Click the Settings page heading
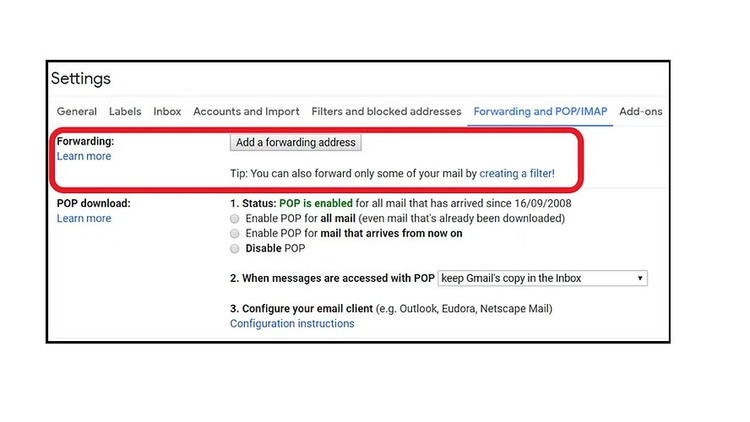Screen dimensions: 750x422 (x=81, y=79)
